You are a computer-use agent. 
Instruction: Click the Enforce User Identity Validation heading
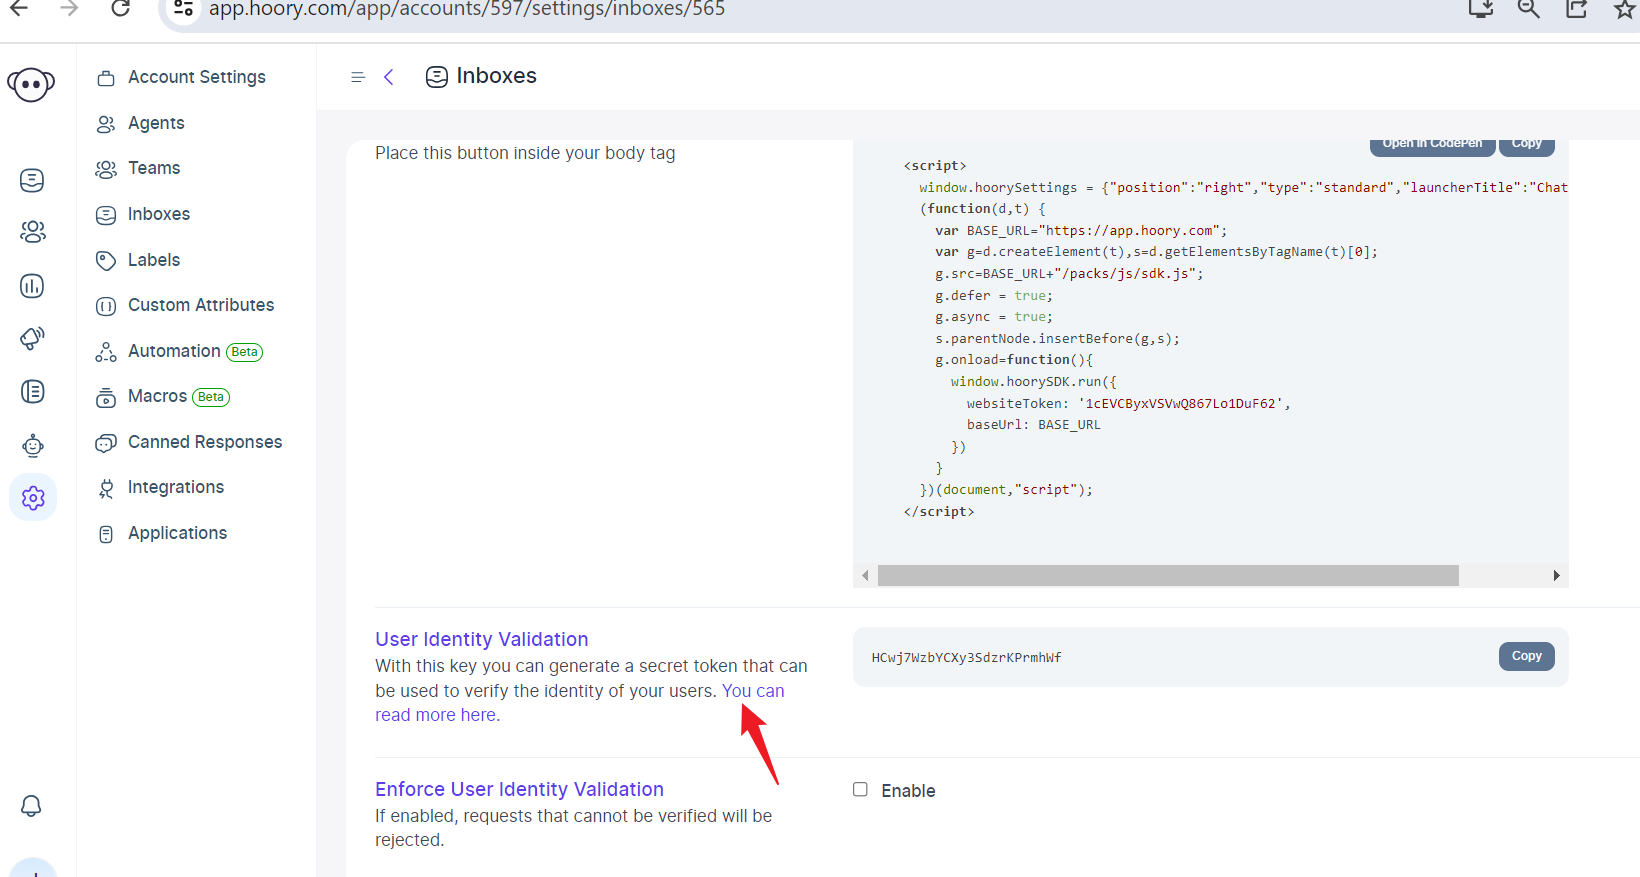coord(519,789)
